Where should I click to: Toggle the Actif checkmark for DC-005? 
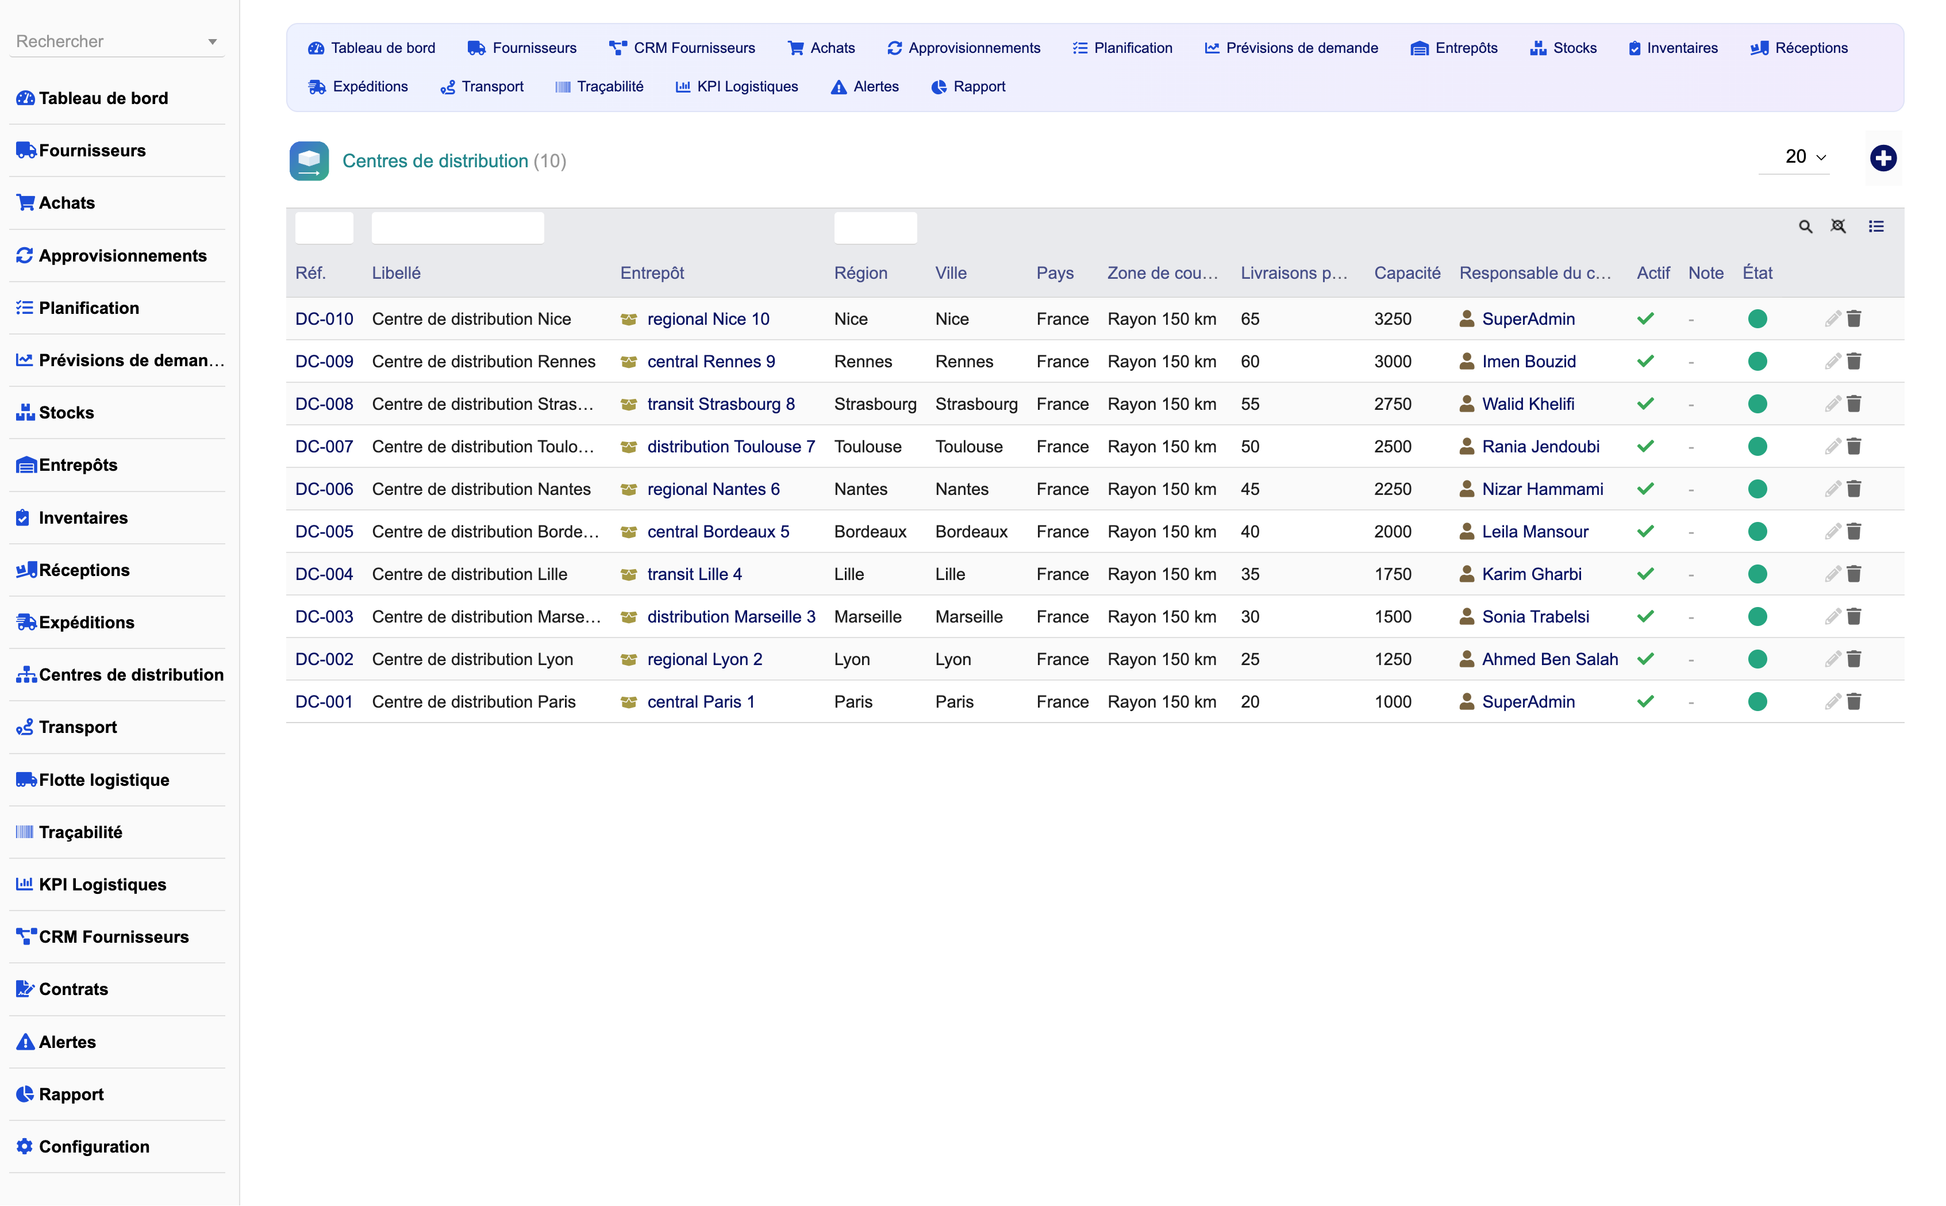coord(1645,531)
